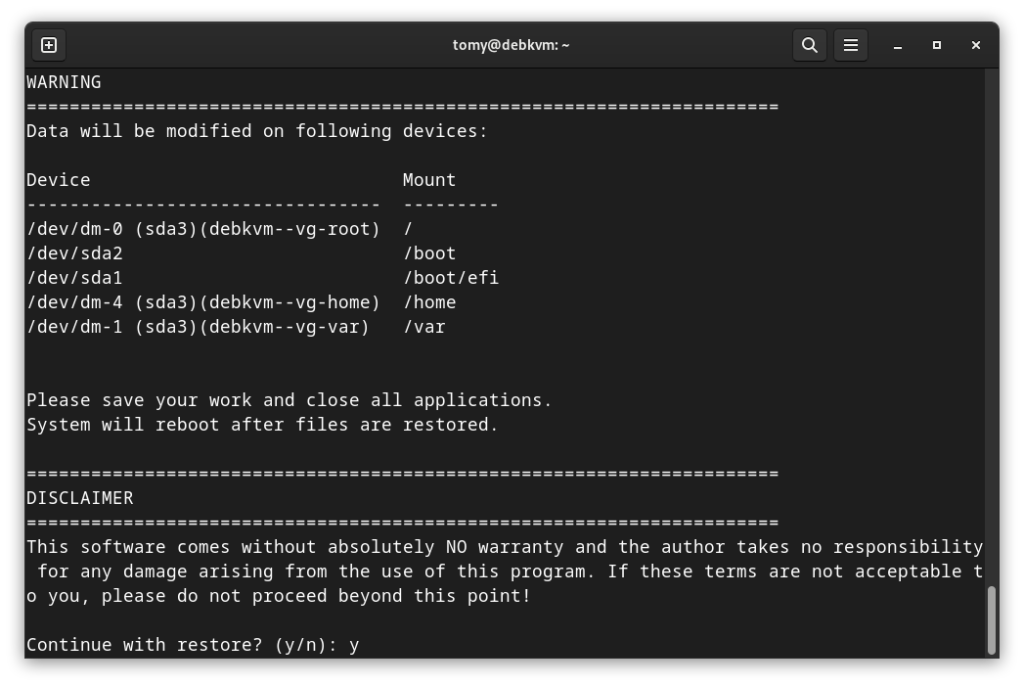
Task: Maximize the terminal window
Action: click(x=937, y=45)
